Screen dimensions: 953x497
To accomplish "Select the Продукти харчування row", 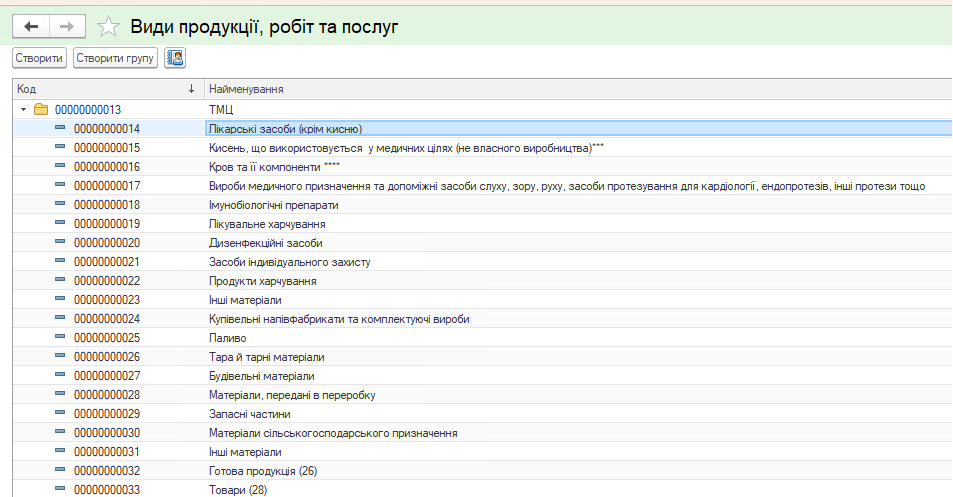I will pos(262,280).
